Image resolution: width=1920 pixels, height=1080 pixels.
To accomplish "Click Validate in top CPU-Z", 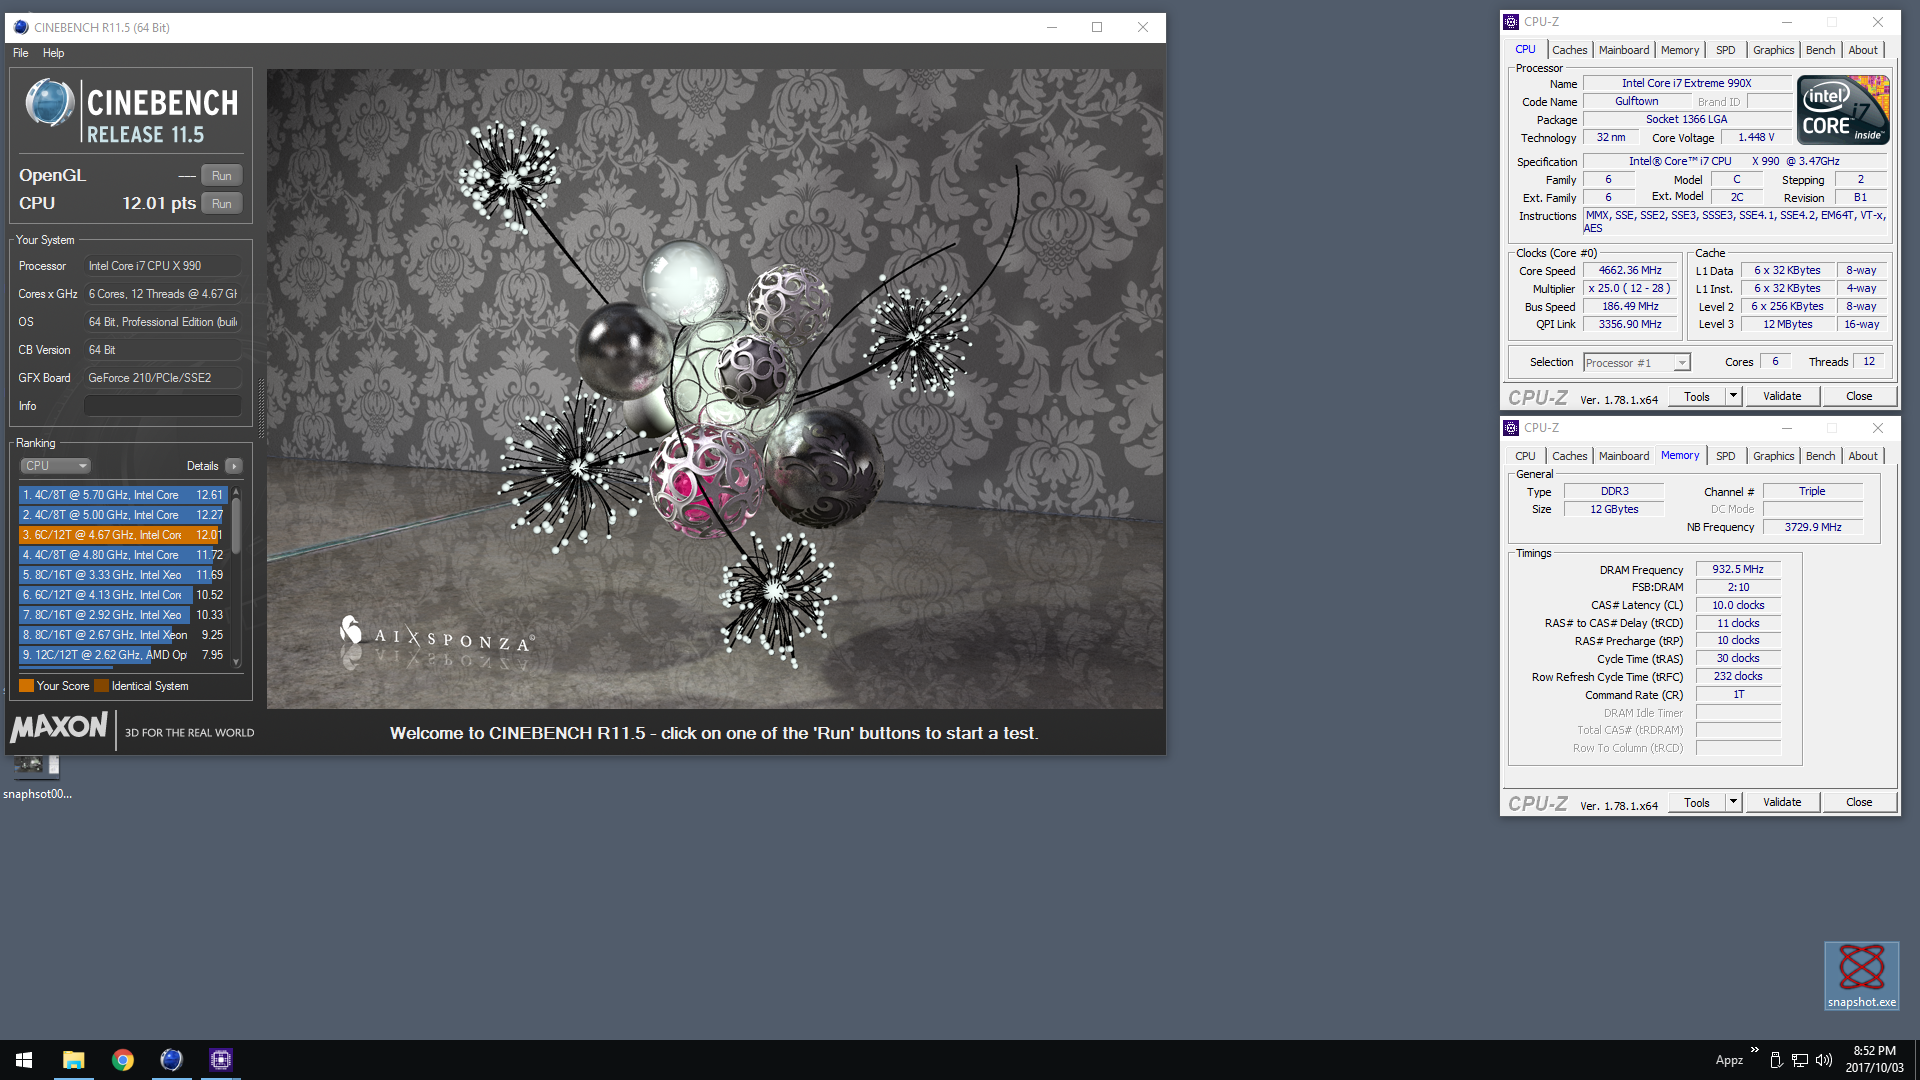I will (x=1782, y=397).
